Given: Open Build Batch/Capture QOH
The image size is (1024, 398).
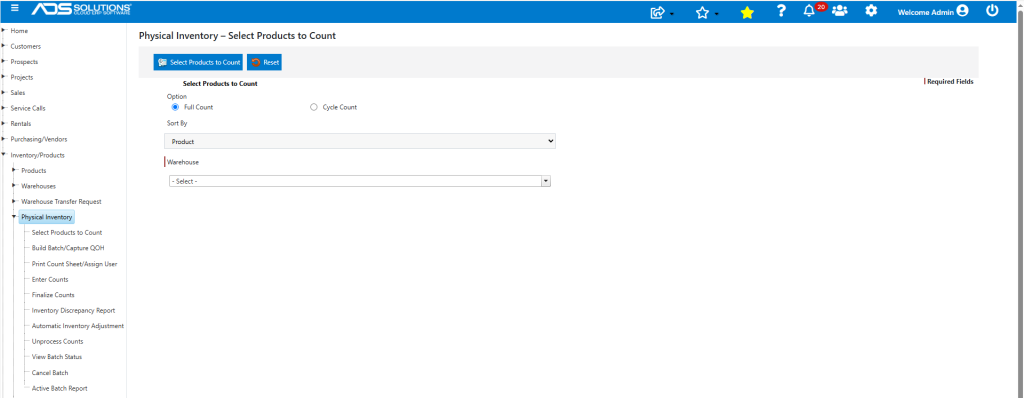Looking at the screenshot, I should pos(69,248).
